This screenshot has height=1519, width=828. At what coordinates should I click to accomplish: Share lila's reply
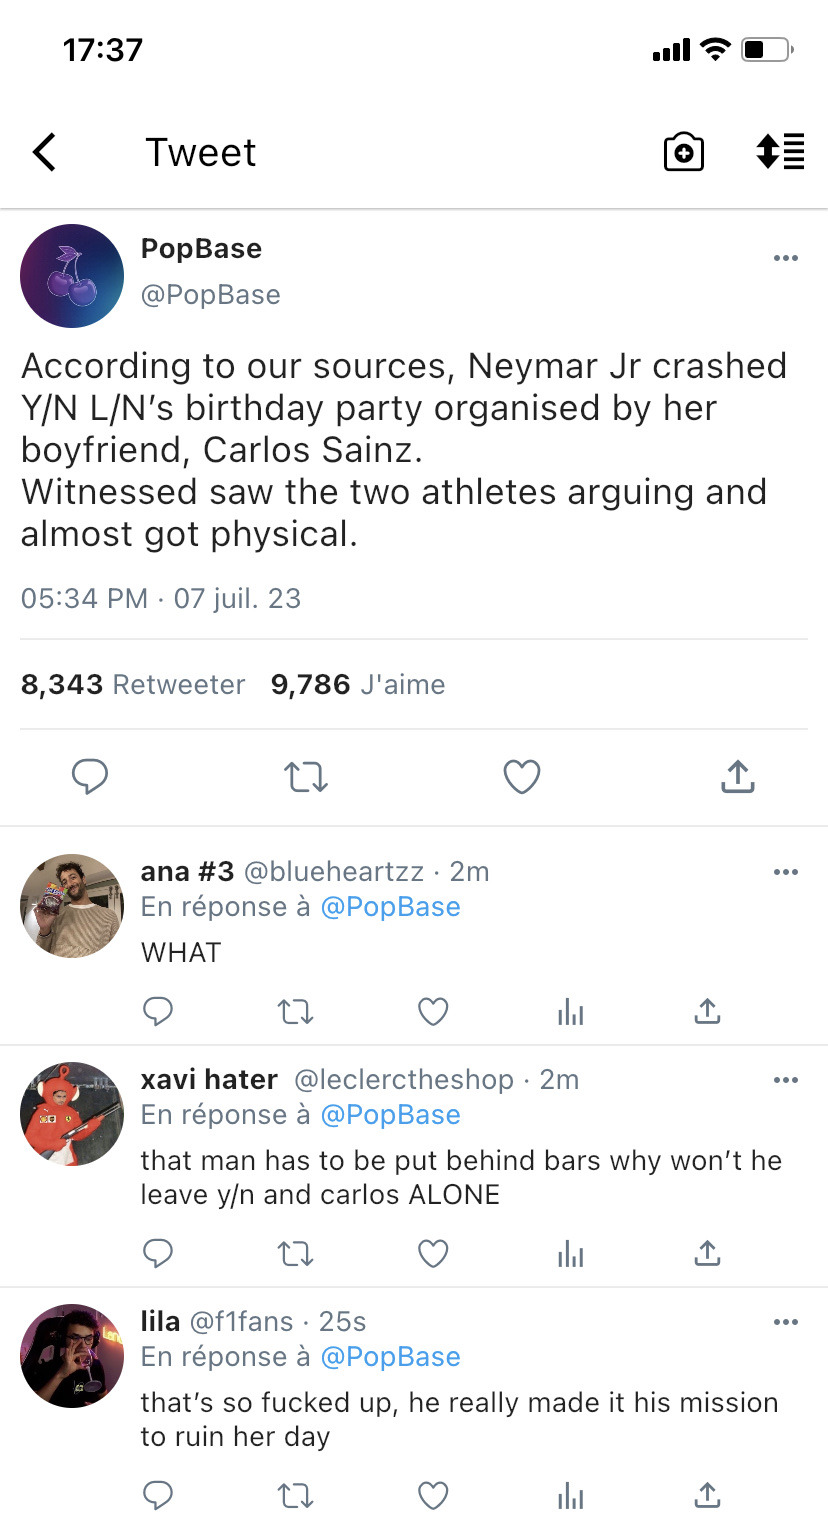point(707,1495)
